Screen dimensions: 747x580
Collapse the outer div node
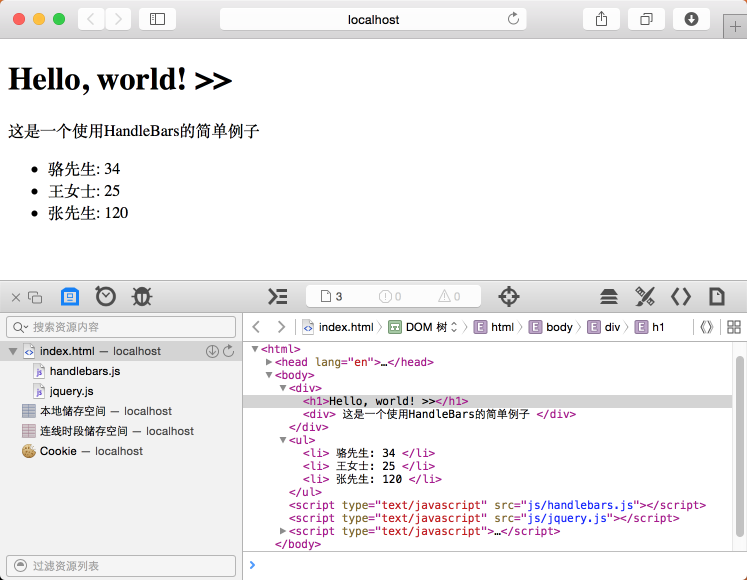coord(283,388)
